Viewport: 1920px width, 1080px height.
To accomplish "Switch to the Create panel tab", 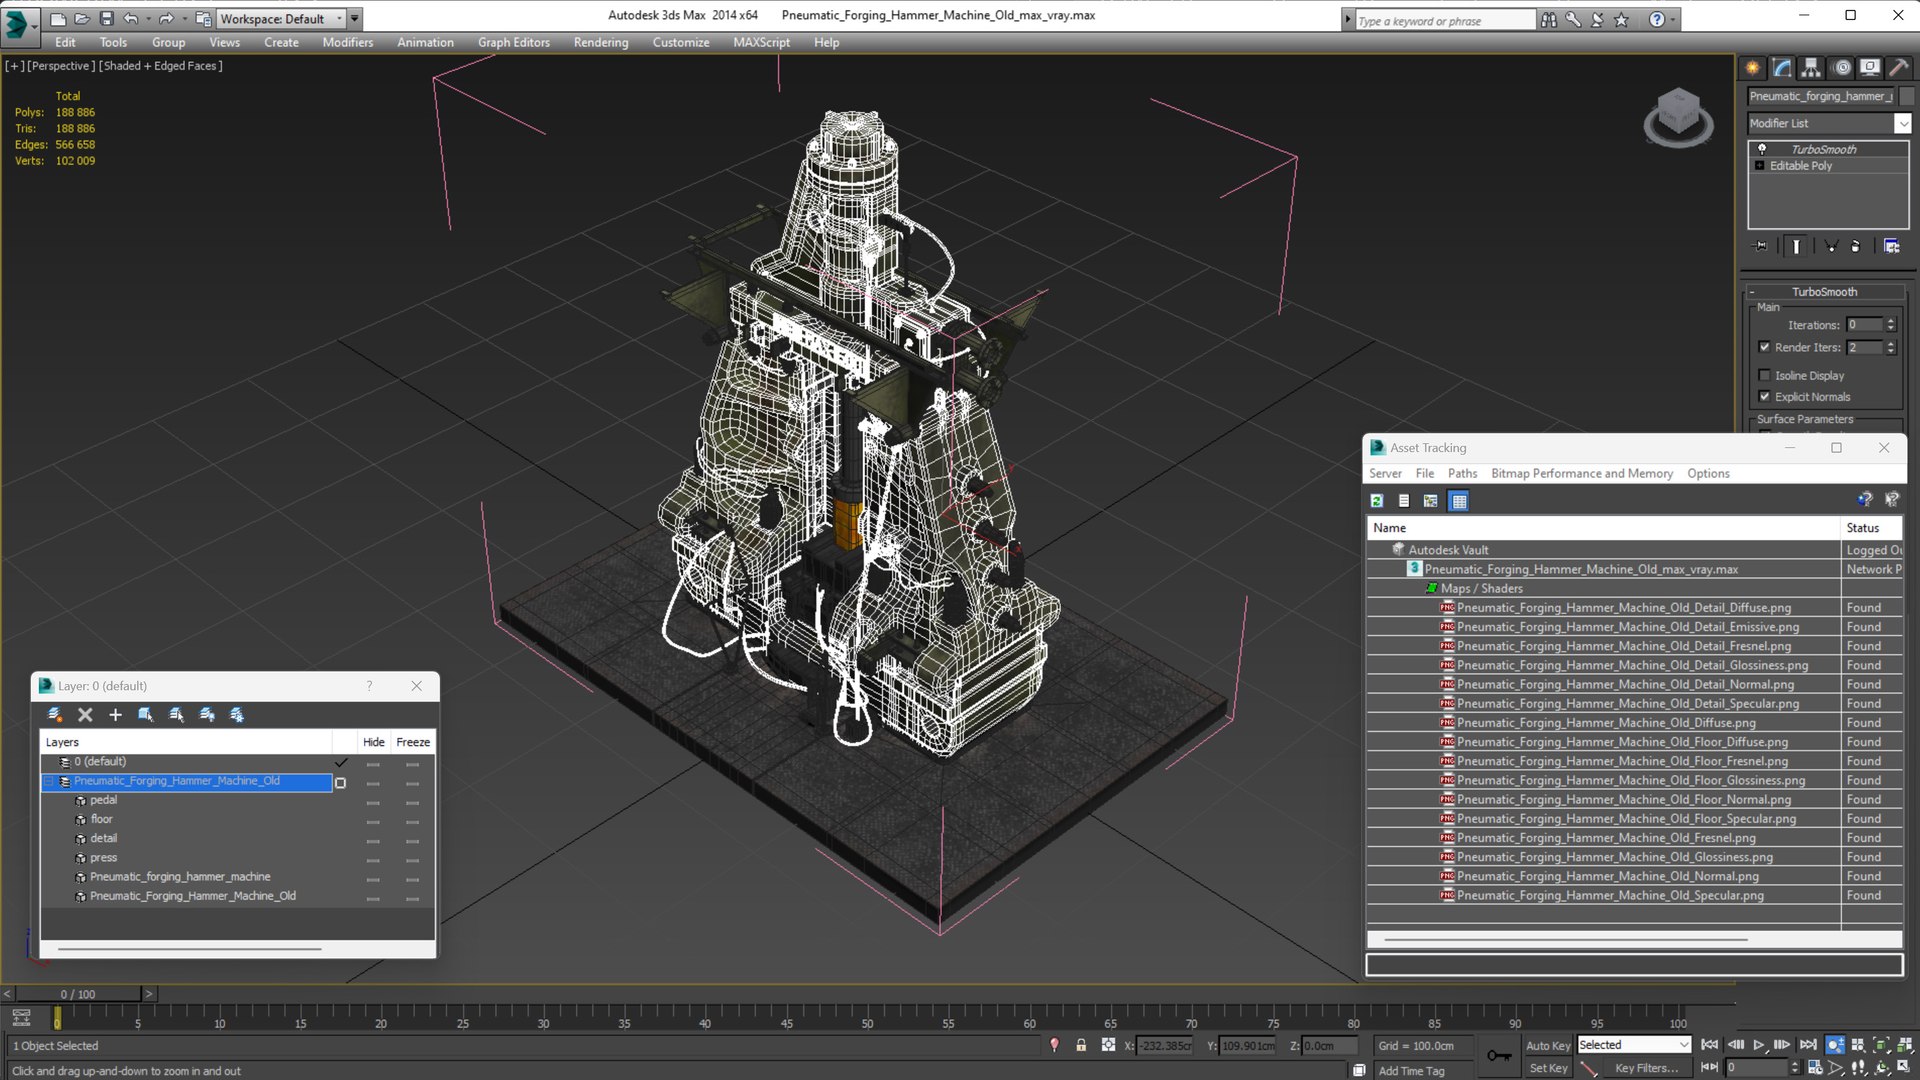I will pos(1753,68).
